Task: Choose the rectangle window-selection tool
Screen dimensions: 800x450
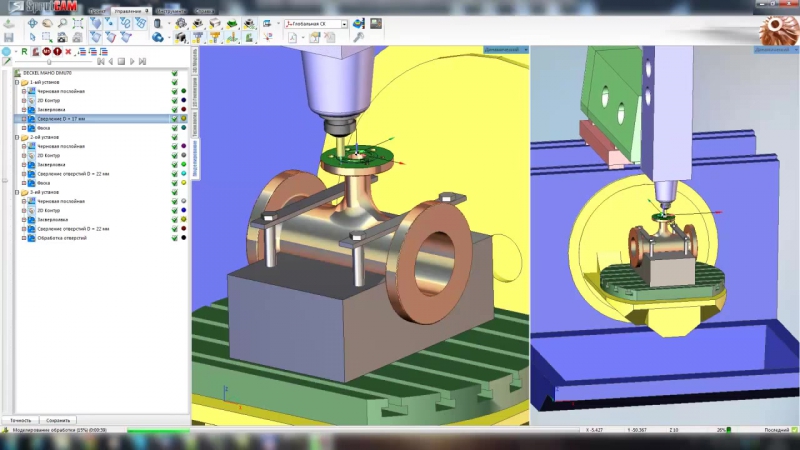Action: coord(47,37)
